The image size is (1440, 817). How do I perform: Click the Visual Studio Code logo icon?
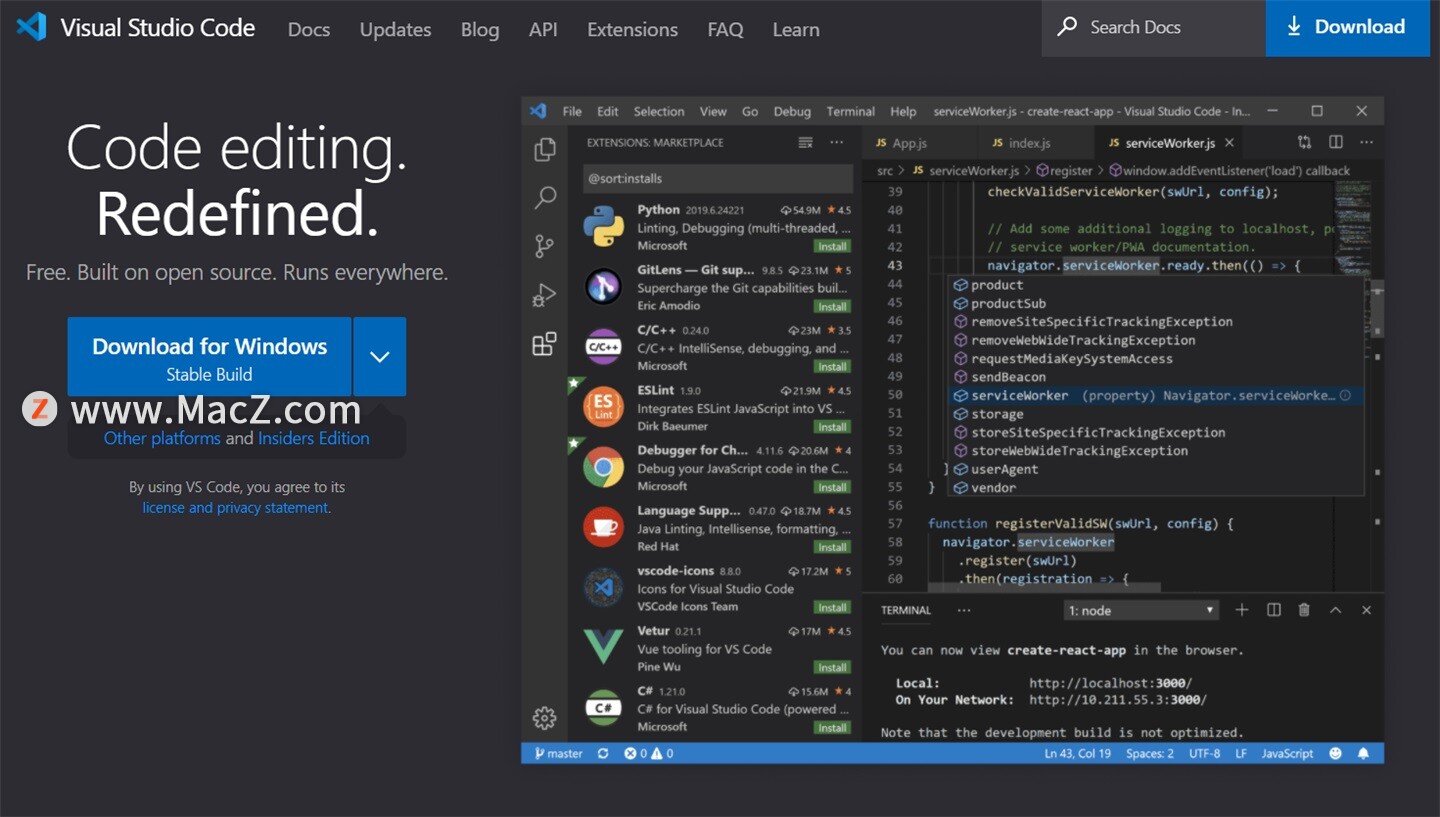[x=31, y=27]
